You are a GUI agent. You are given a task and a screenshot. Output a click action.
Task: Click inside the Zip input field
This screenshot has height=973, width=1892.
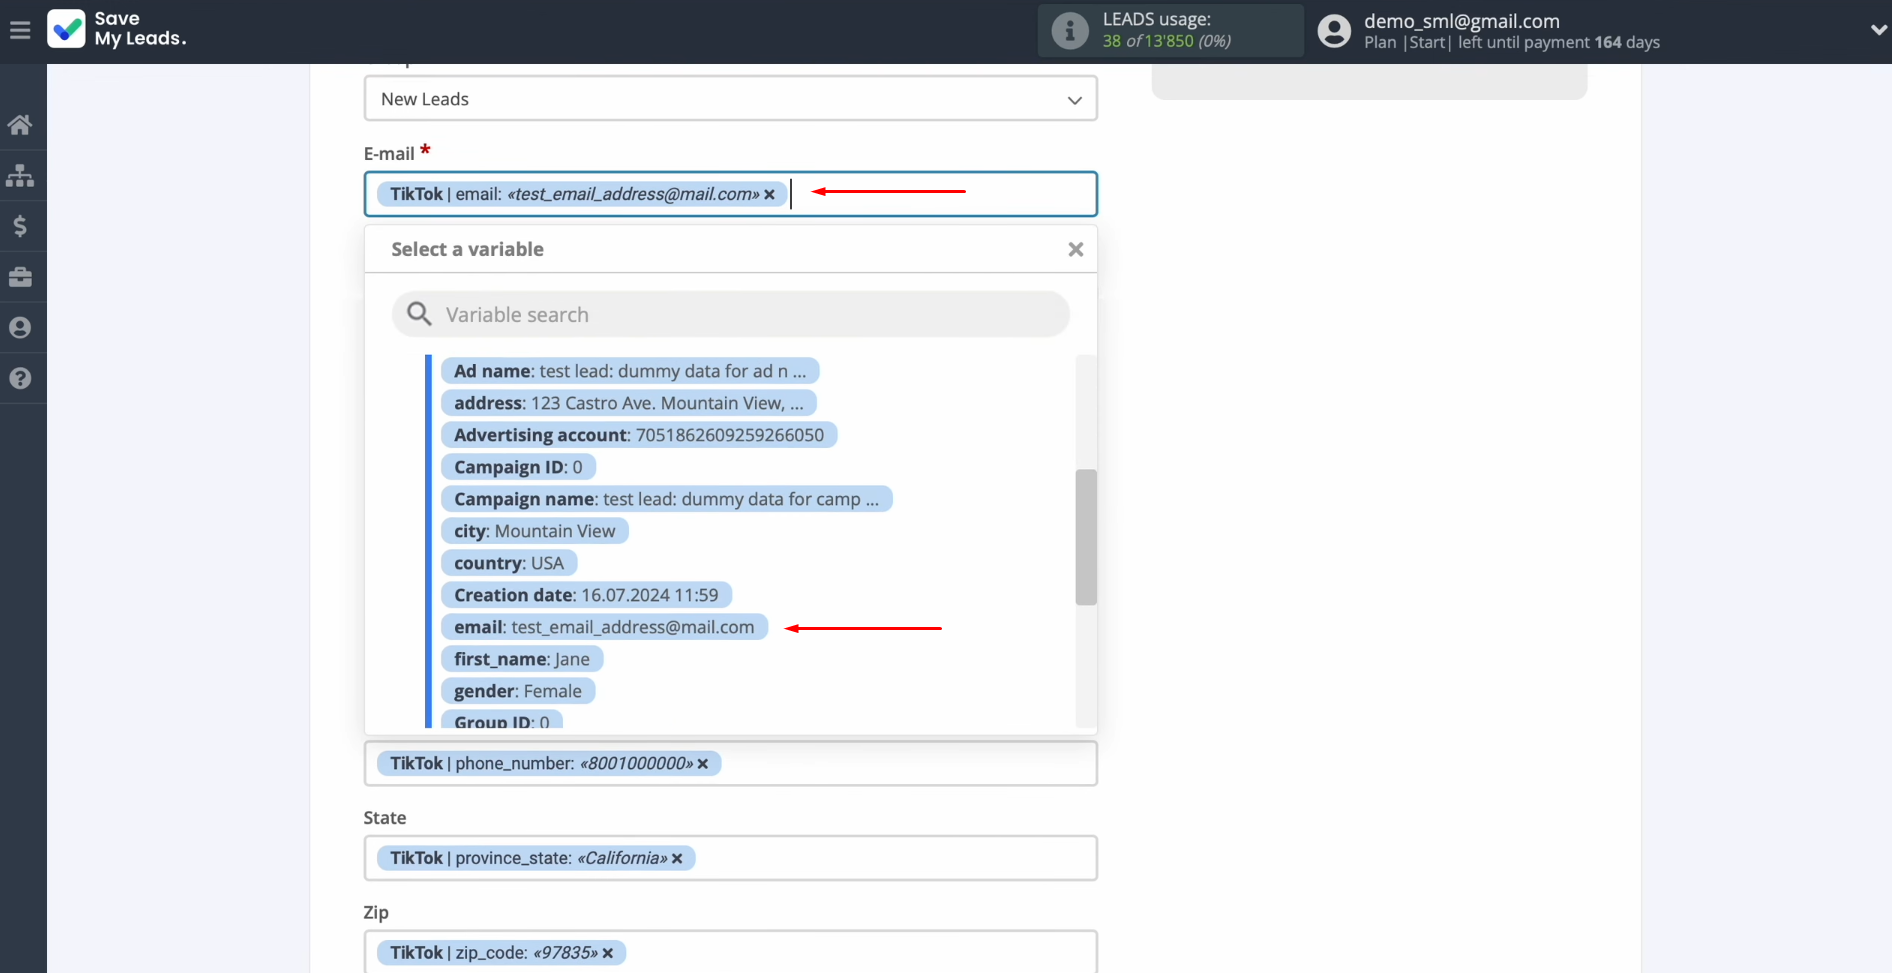tap(730, 951)
